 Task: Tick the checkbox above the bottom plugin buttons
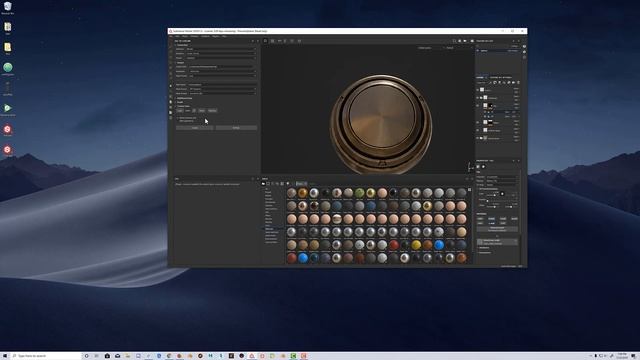coord(178,118)
